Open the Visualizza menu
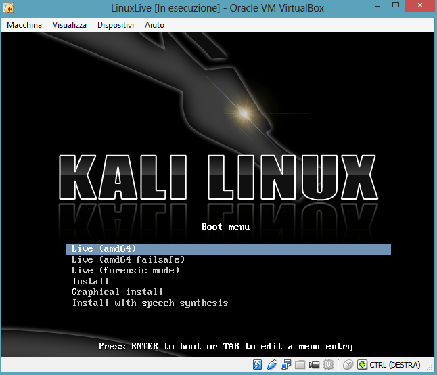437x375 pixels. (x=69, y=25)
